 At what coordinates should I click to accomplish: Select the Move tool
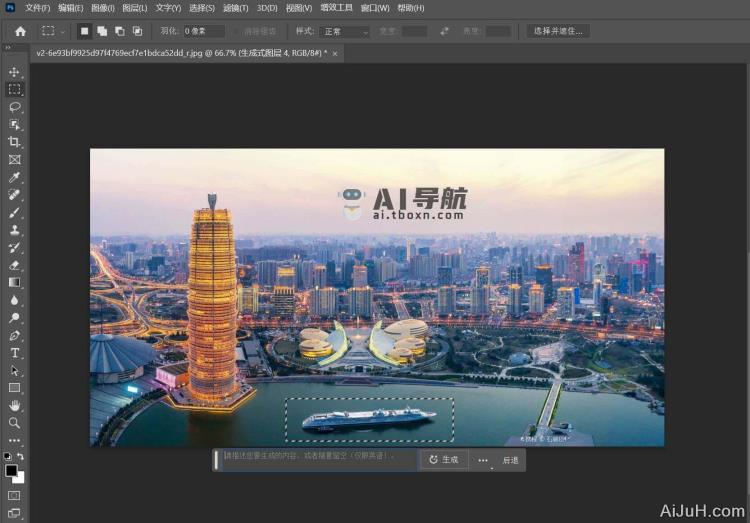click(x=14, y=72)
